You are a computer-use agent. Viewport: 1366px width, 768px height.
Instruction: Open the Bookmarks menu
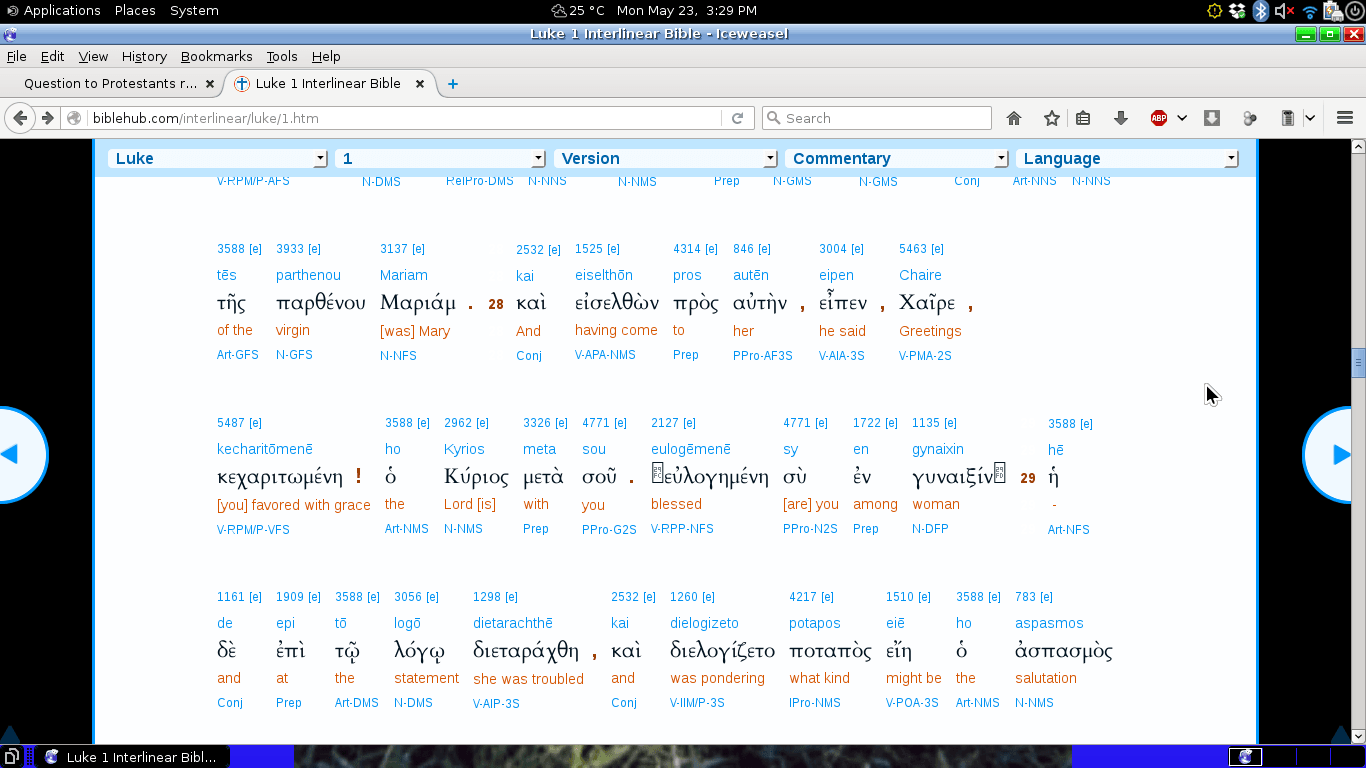coord(216,57)
